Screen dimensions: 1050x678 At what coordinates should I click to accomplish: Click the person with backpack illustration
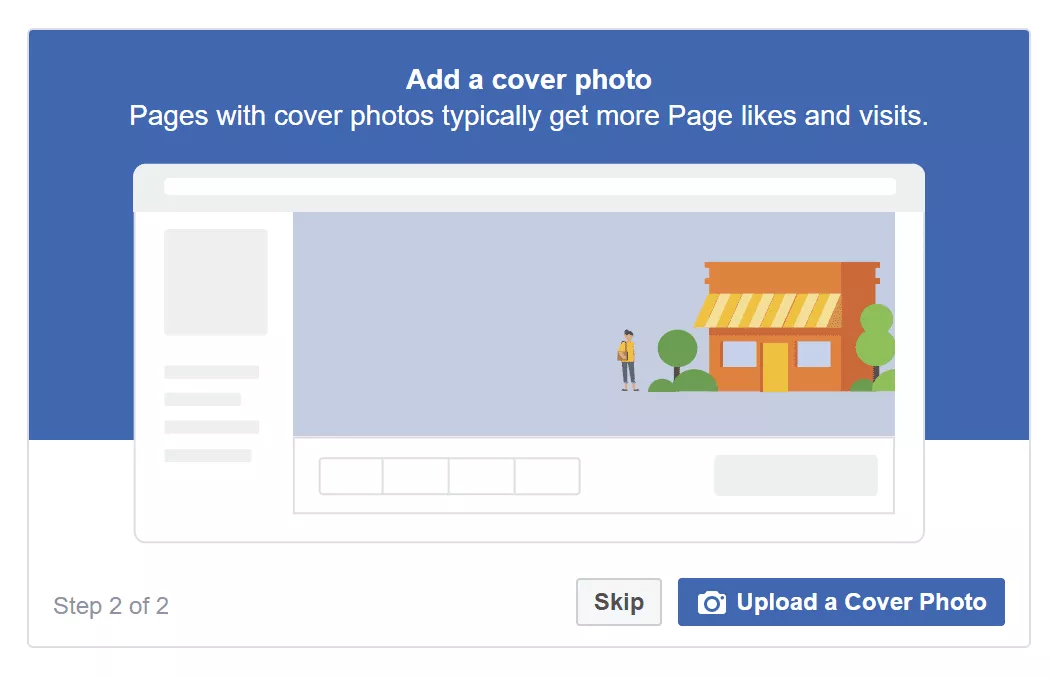point(628,359)
